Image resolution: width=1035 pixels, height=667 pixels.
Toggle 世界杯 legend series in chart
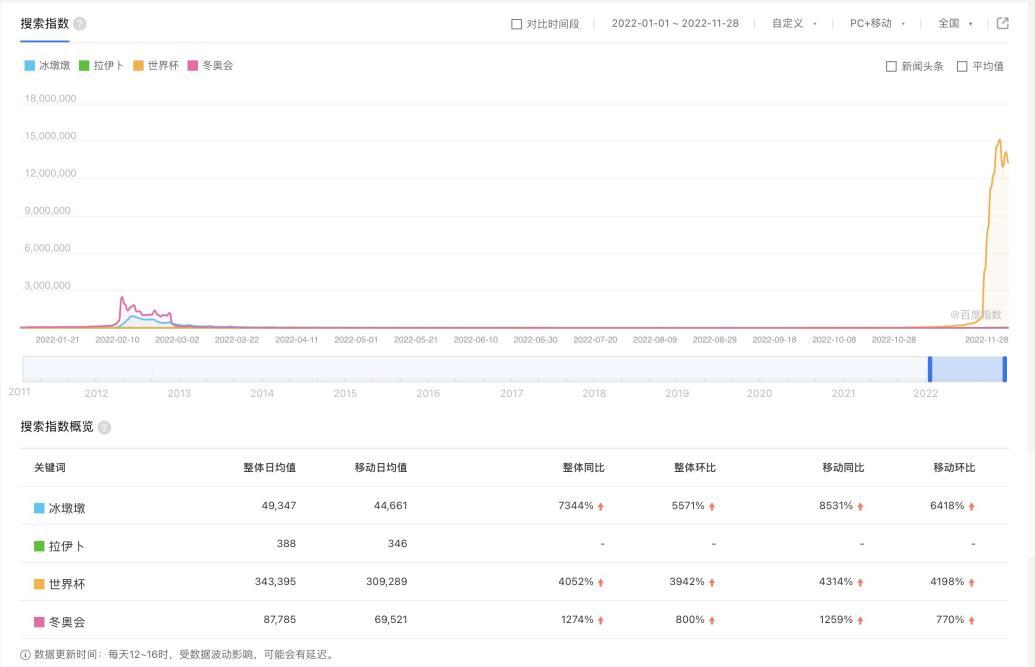(156, 65)
